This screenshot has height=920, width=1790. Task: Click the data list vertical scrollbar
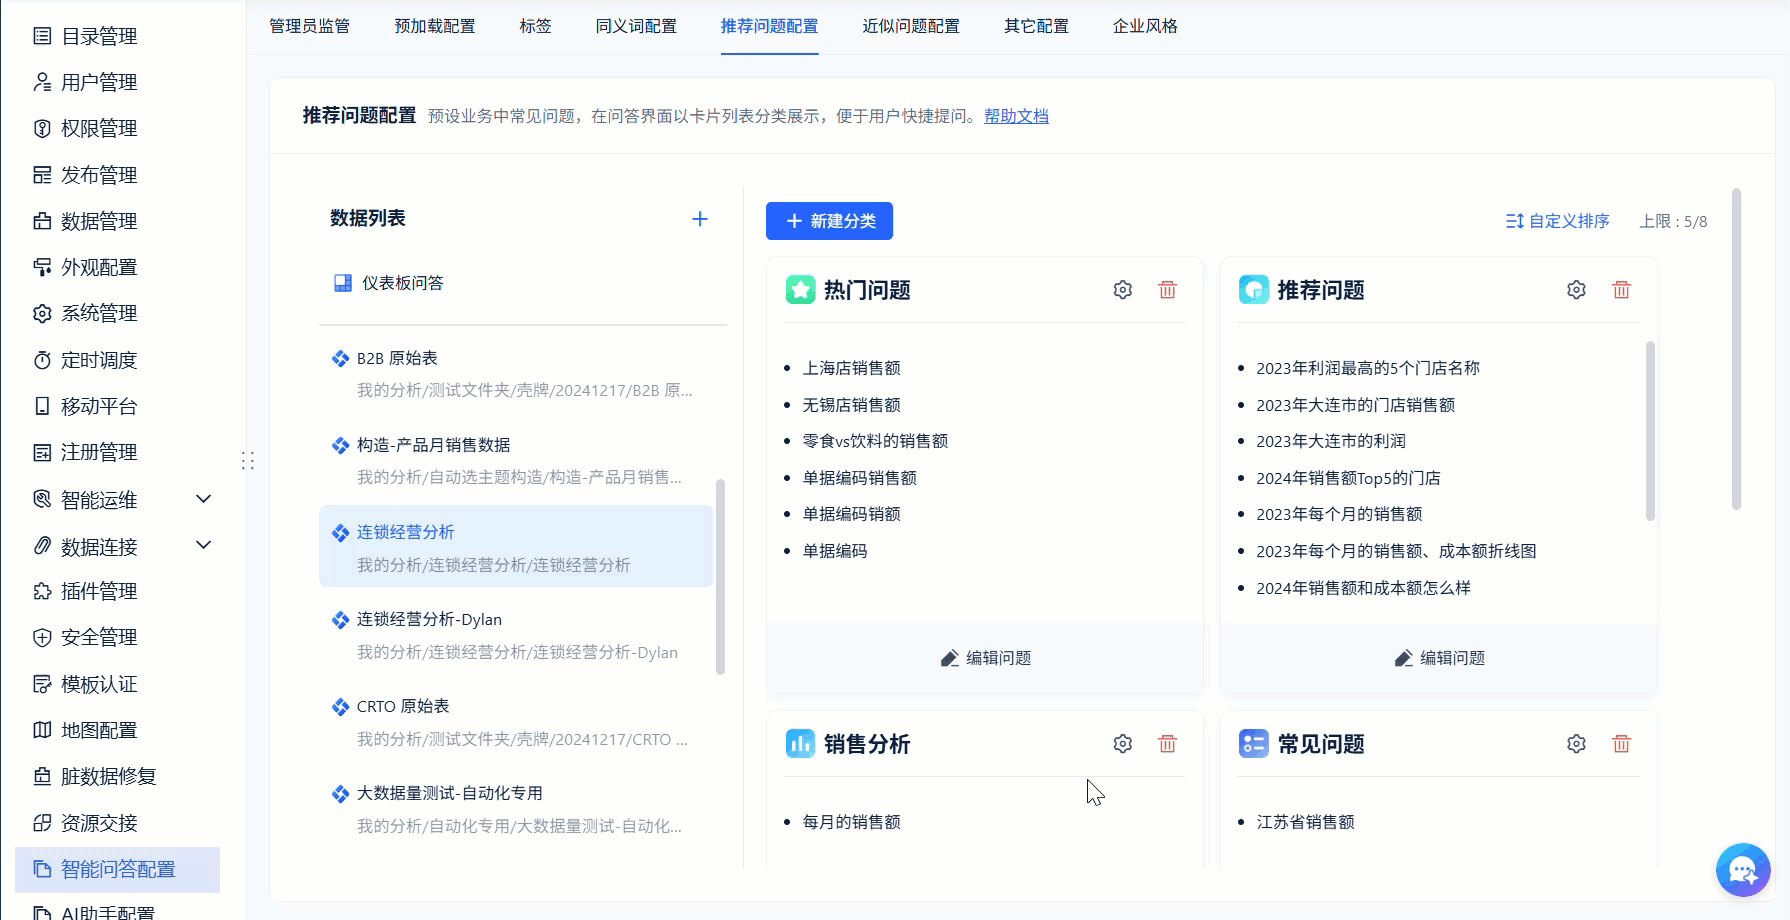pos(720,577)
